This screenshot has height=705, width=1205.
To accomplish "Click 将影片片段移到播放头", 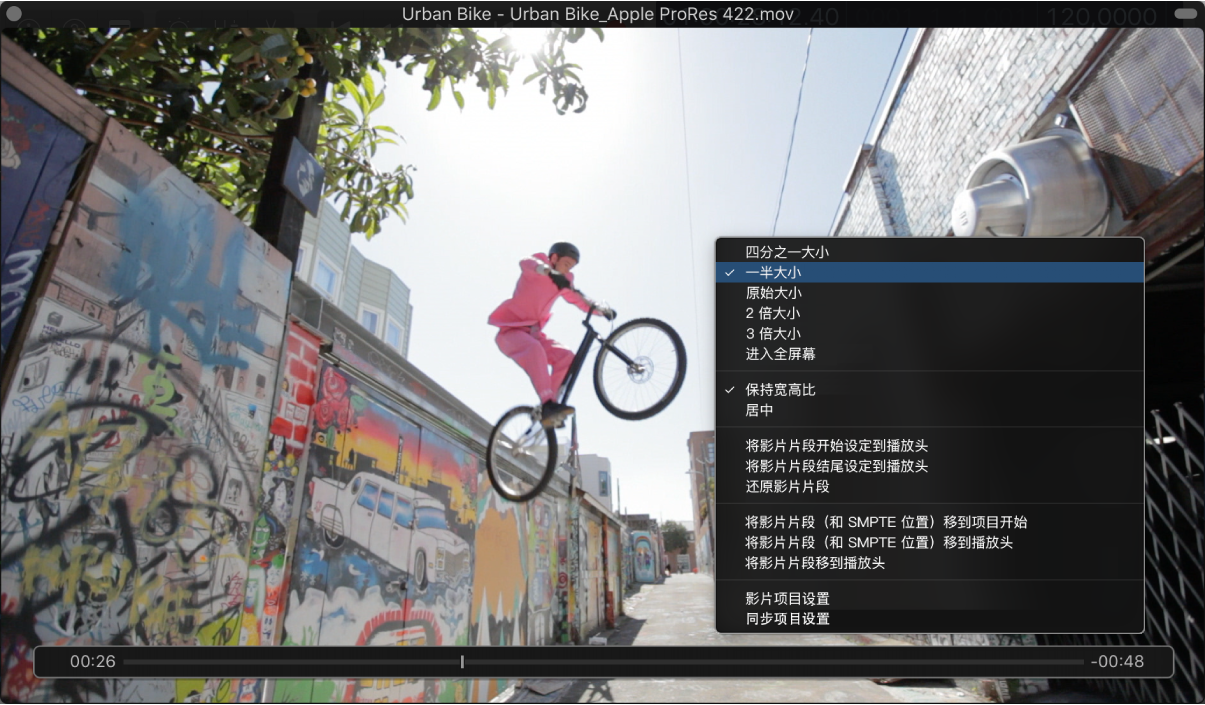I will (930, 563).
